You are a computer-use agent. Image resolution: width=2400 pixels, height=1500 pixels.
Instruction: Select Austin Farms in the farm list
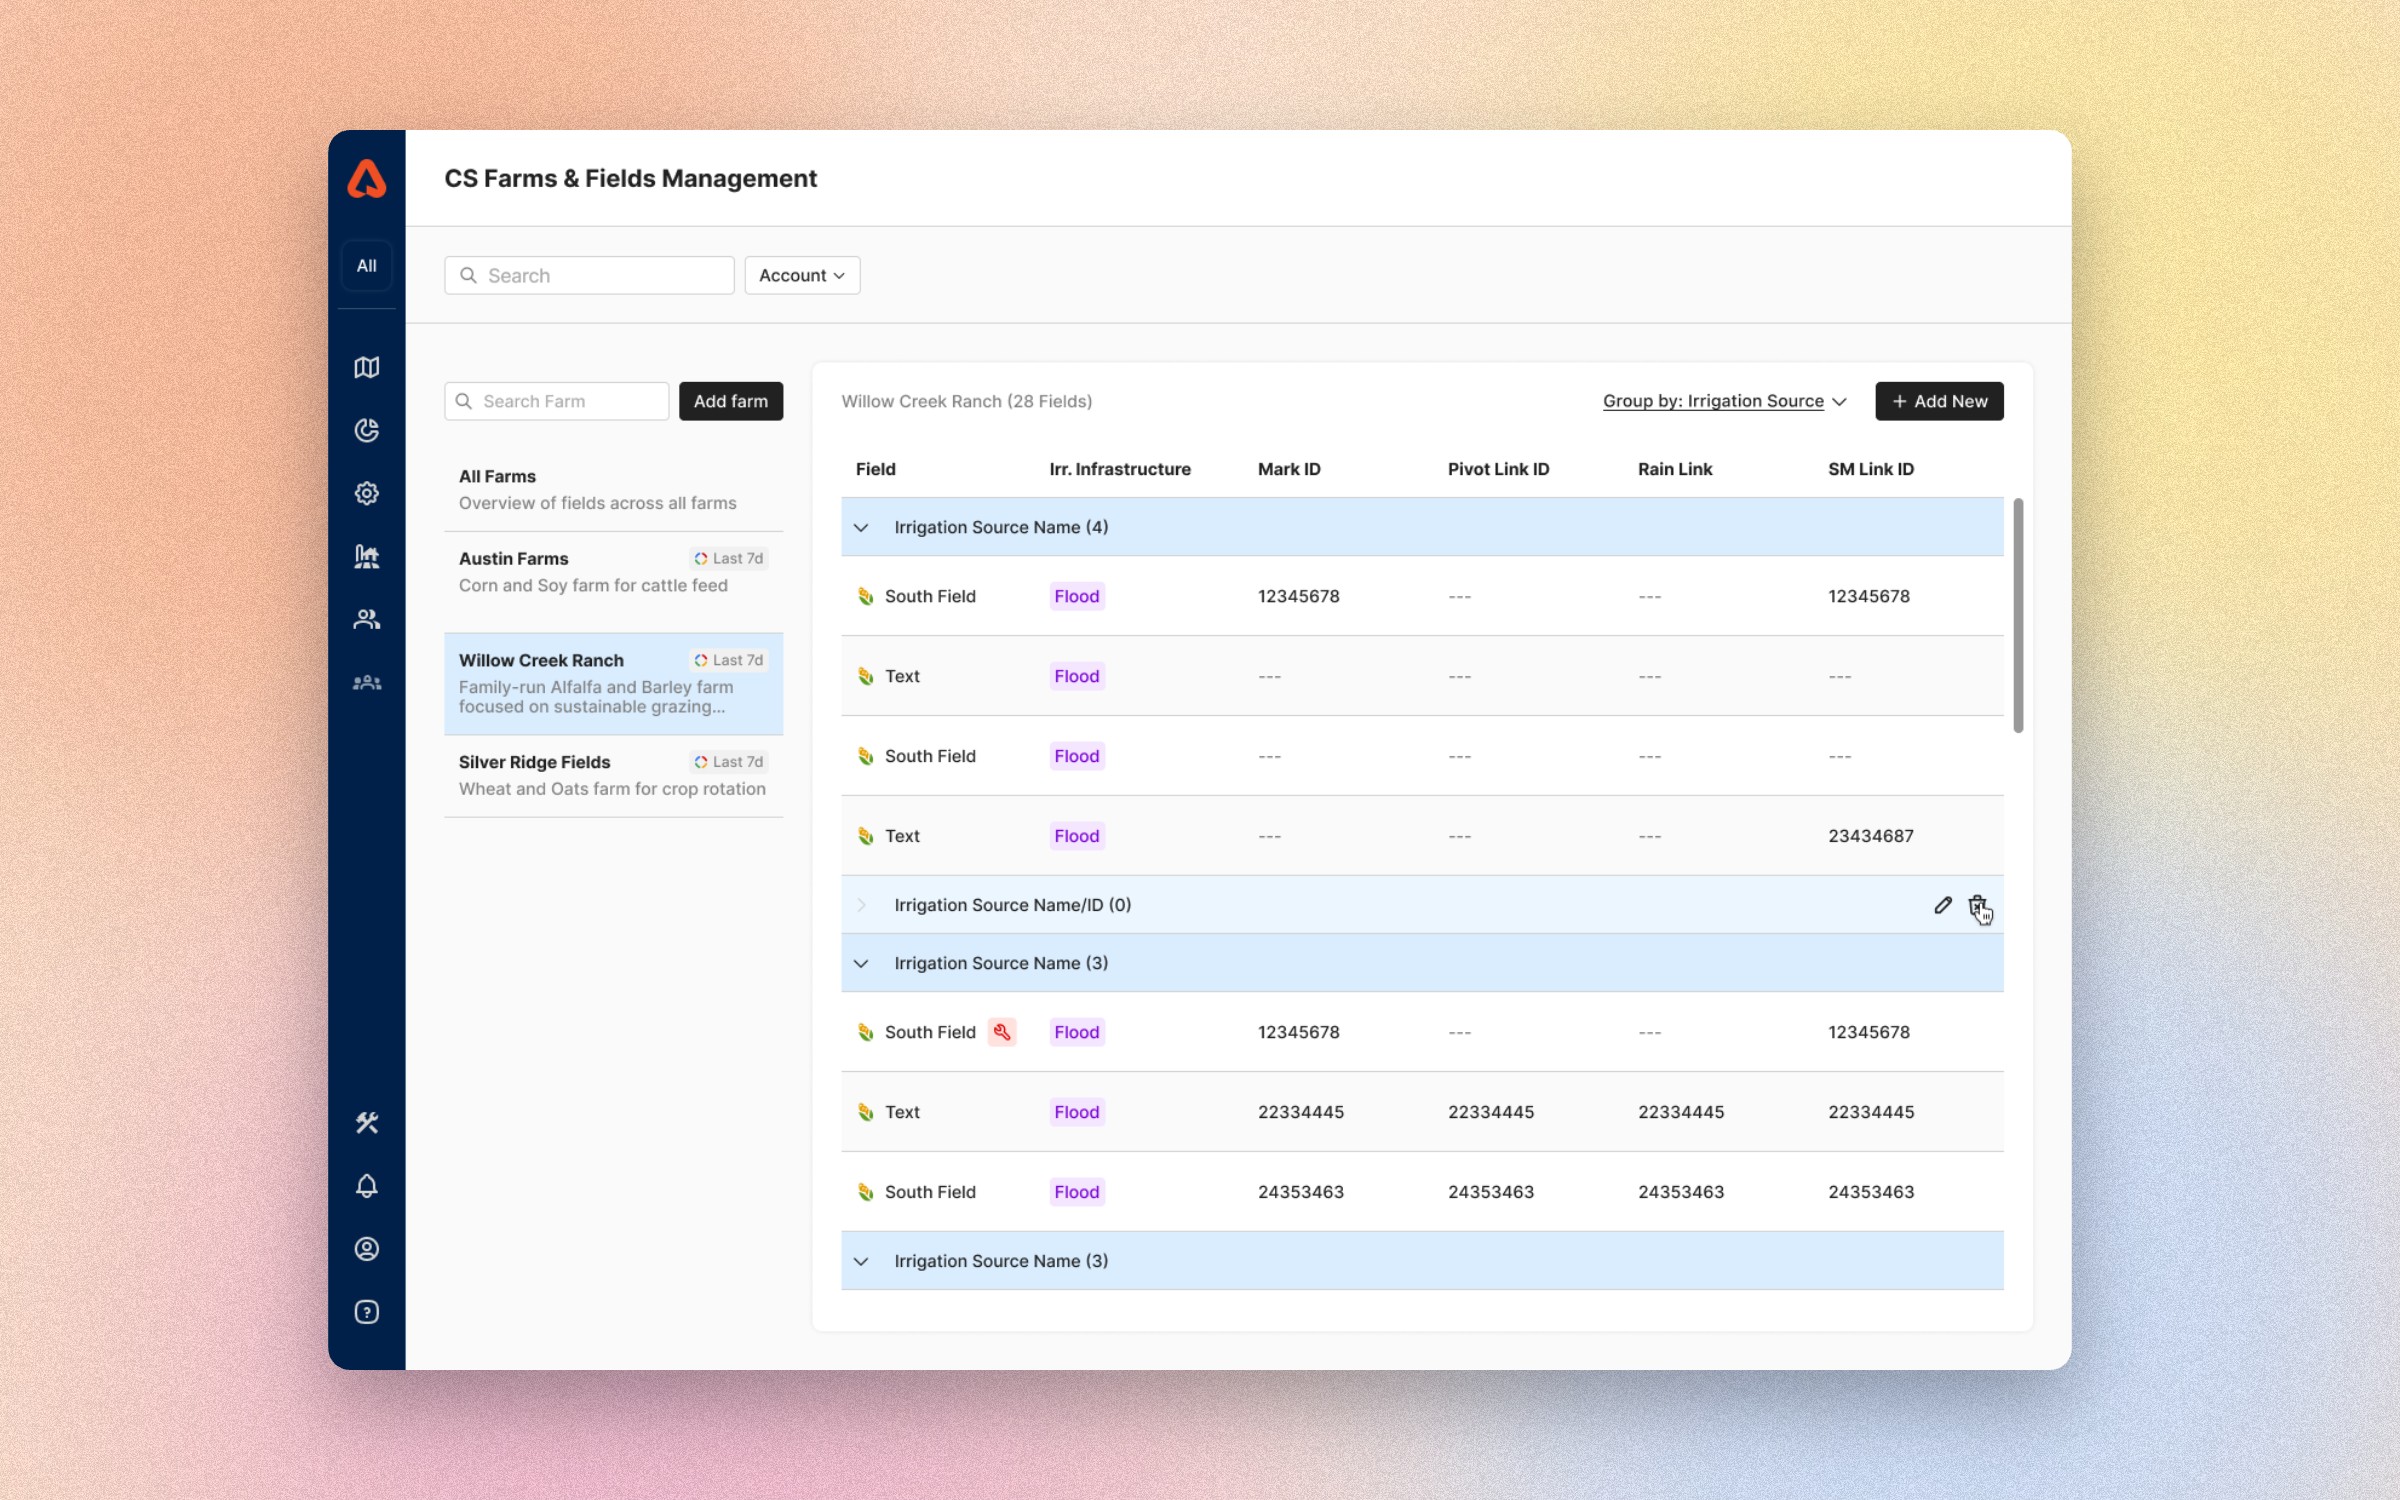613,572
